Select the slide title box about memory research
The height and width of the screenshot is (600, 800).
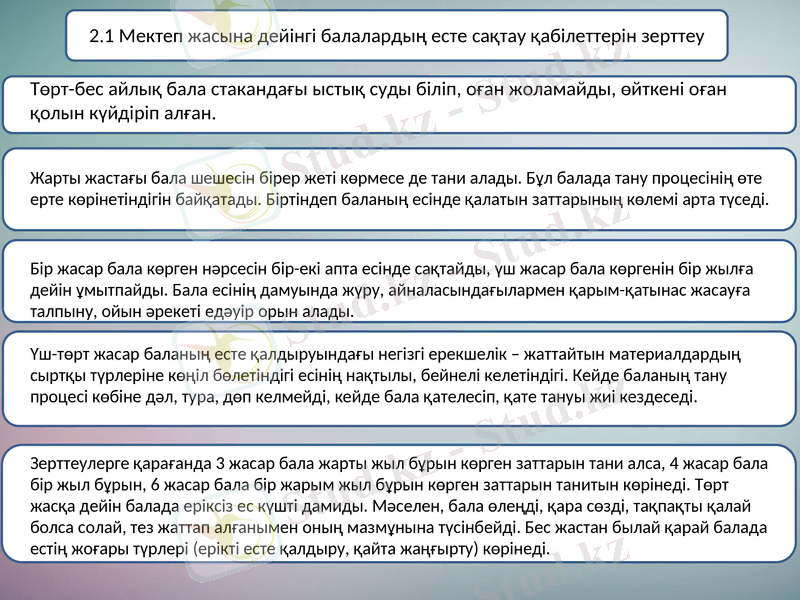(x=400, y=32)
